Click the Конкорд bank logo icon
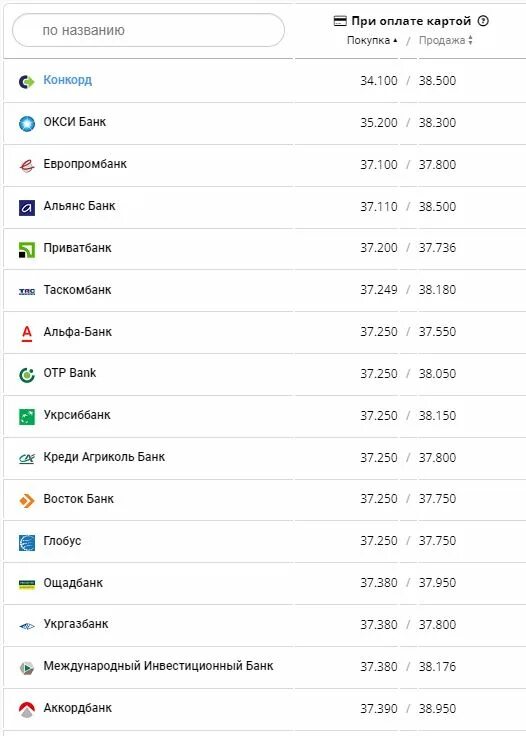 click(27, 82)
